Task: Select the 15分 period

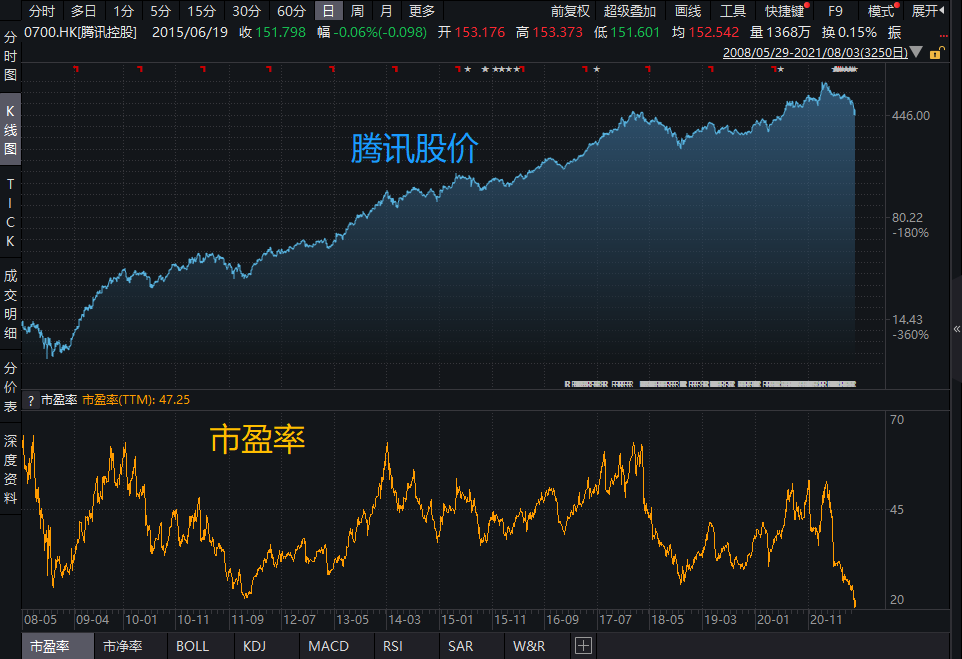Action: pos(201,11)
